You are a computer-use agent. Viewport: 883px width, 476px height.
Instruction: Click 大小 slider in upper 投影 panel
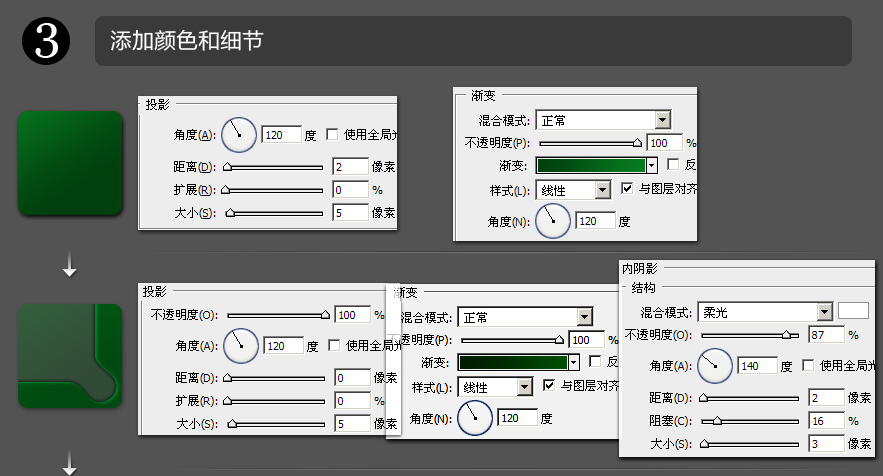(274, 213)
